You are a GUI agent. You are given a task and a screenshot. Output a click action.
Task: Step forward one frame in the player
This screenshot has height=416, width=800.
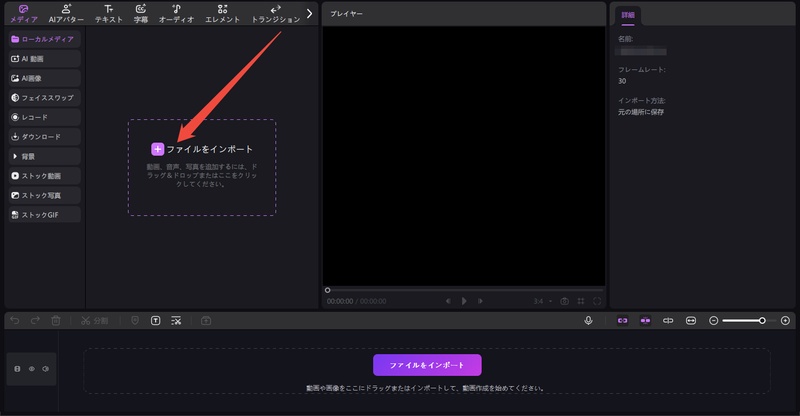480,301
